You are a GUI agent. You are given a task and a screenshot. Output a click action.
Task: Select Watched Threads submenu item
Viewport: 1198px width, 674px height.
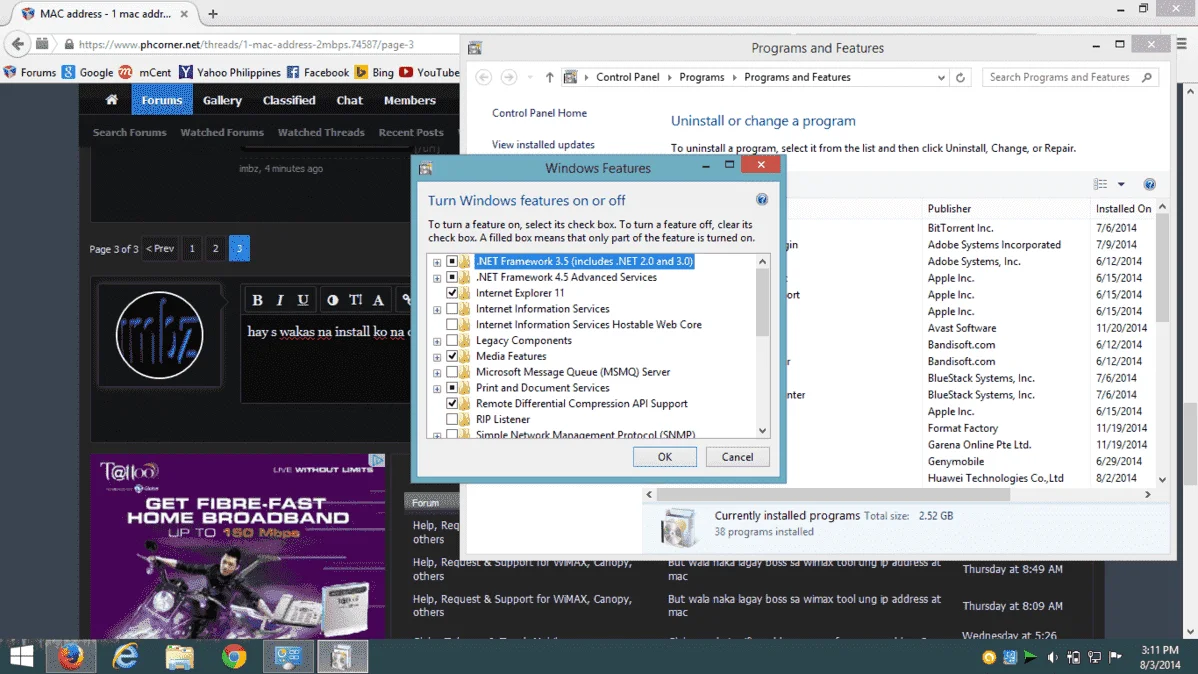tap(321, 132)
